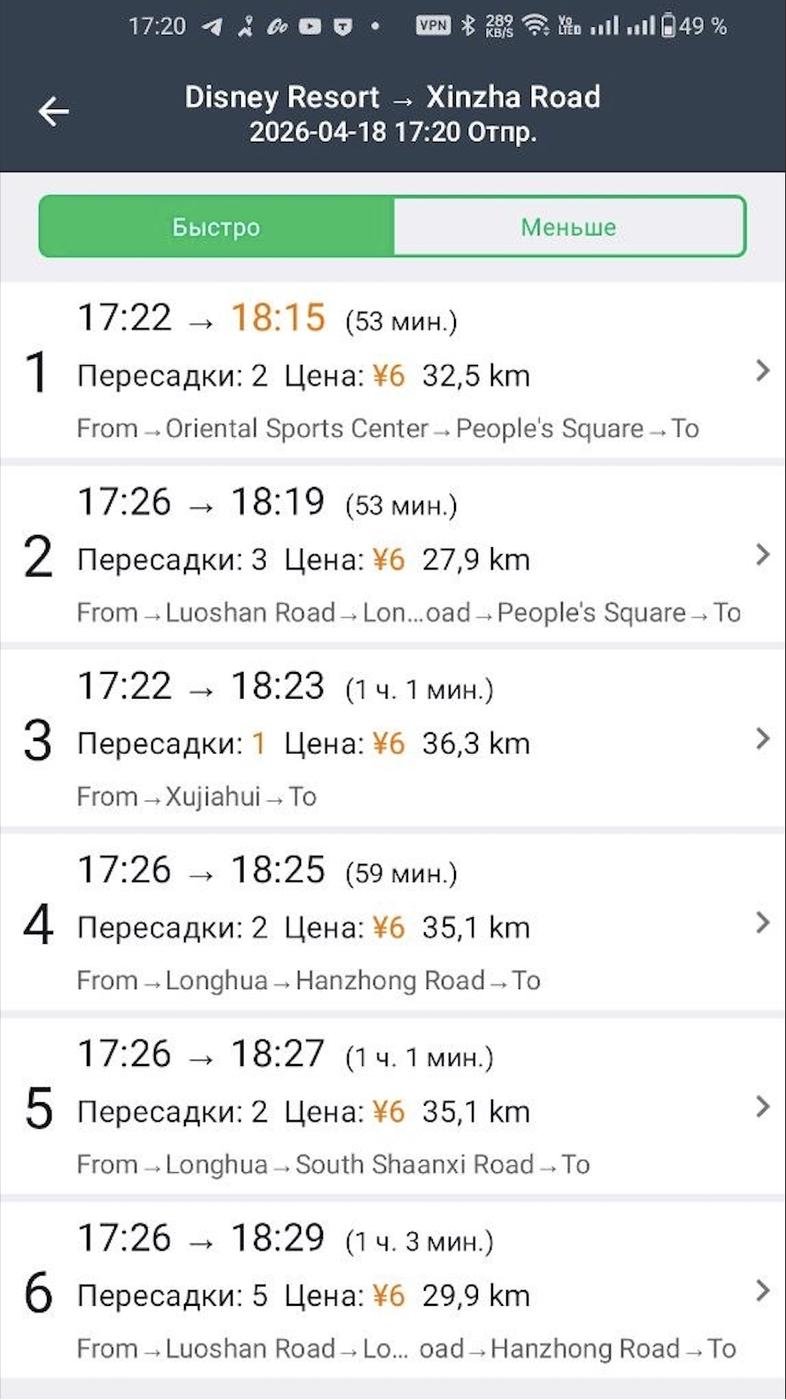Viewport: 786px width, 1400px height.
Task: Tap the Wi-Fi status icon
Action: [x=537, y=27]
